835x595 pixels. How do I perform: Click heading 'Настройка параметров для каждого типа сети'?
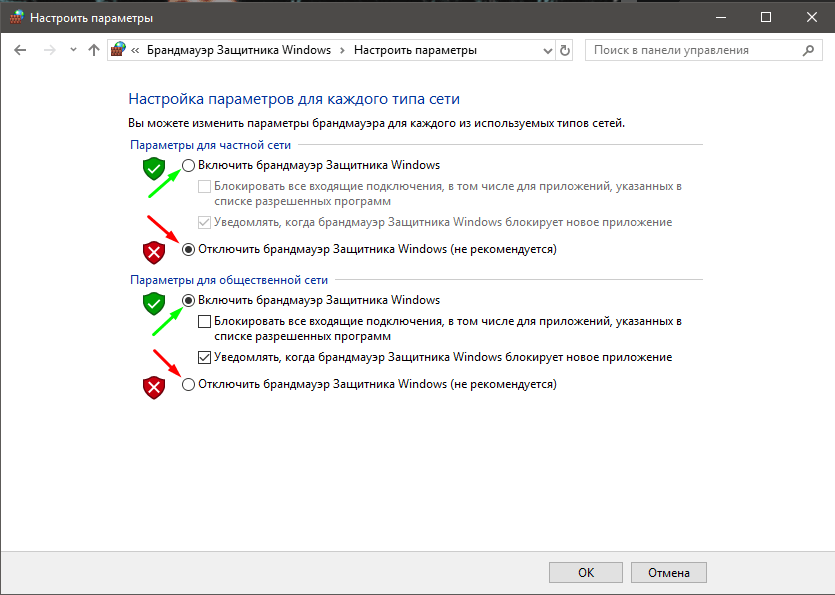pyautogui.click(x=294, y=99)
